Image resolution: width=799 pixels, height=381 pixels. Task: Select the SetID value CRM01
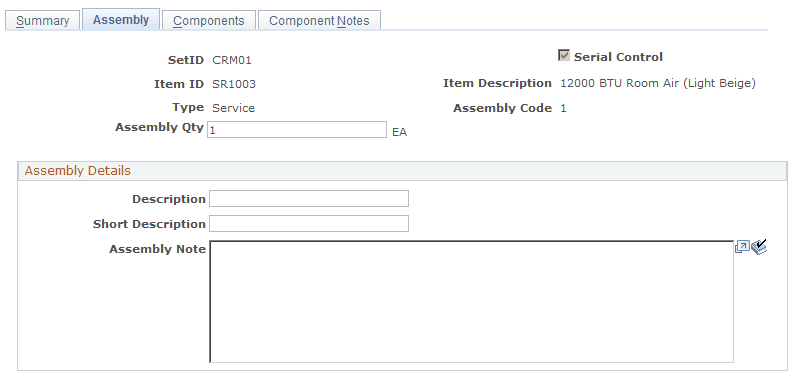tap(232, 60)
